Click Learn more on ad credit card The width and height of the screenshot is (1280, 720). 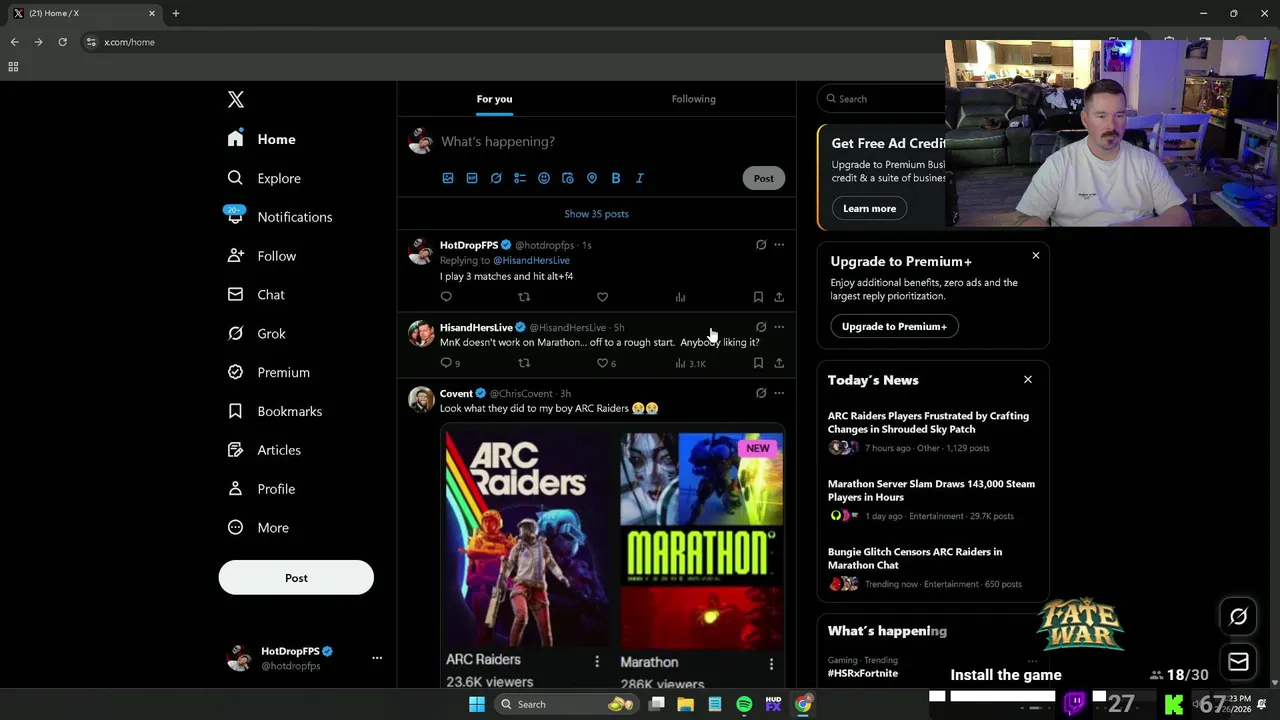click(869, 208)
